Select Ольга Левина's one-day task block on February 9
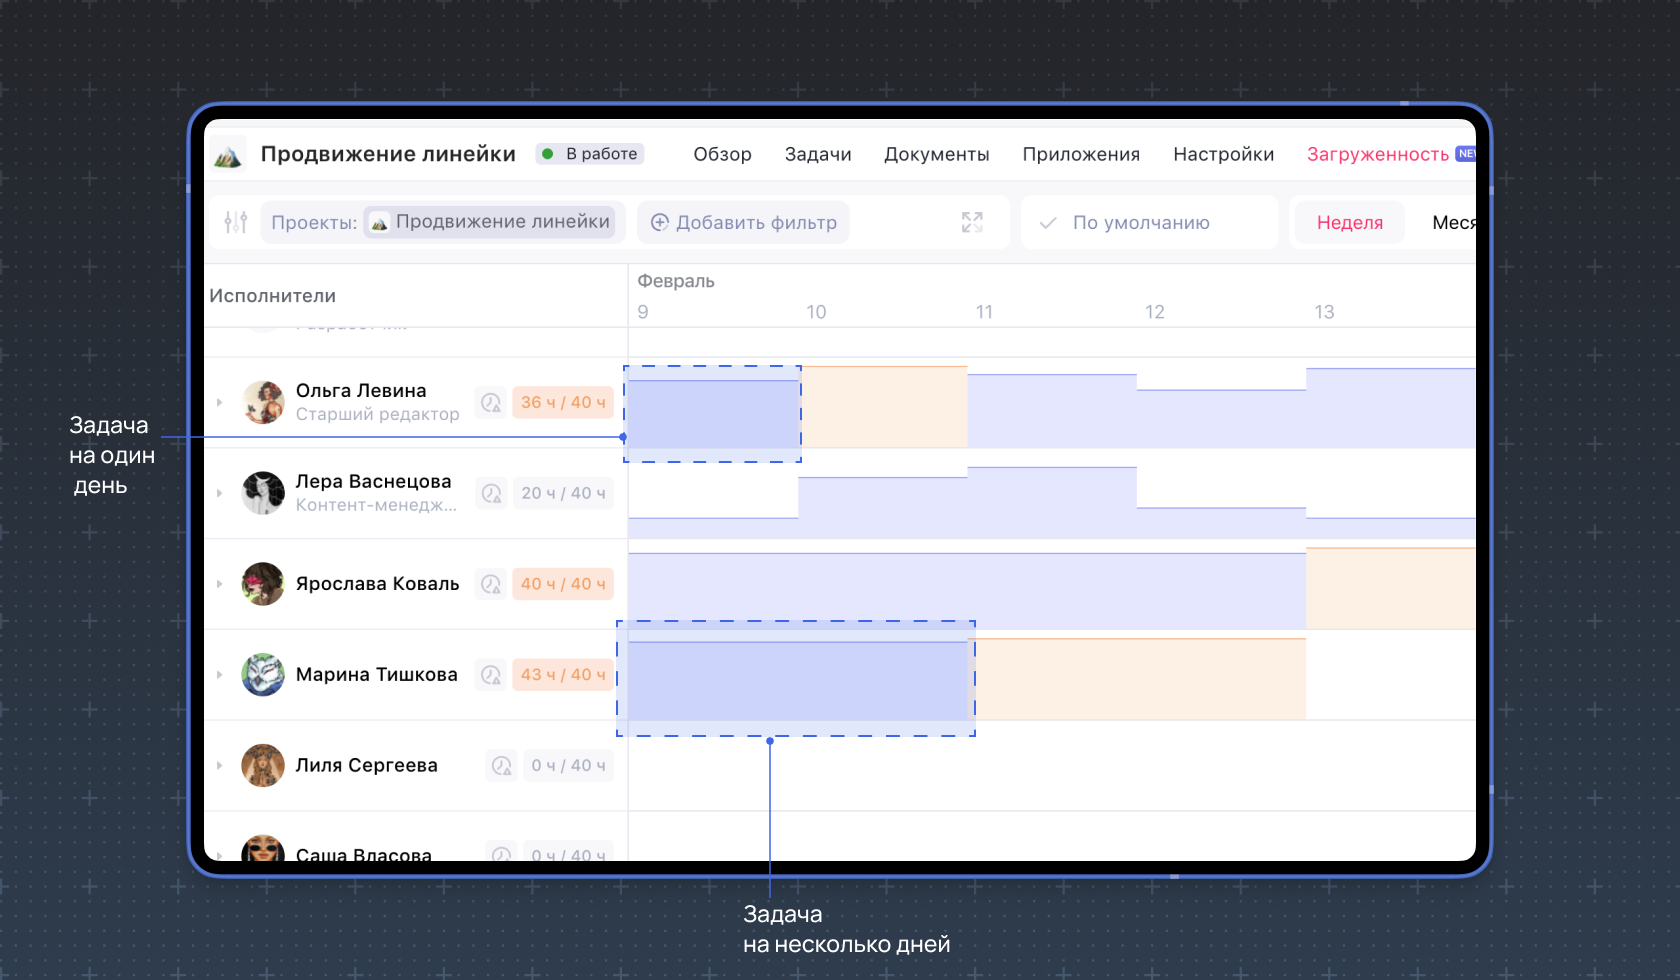The image size is (1680, 980). [x=712, y=414]
